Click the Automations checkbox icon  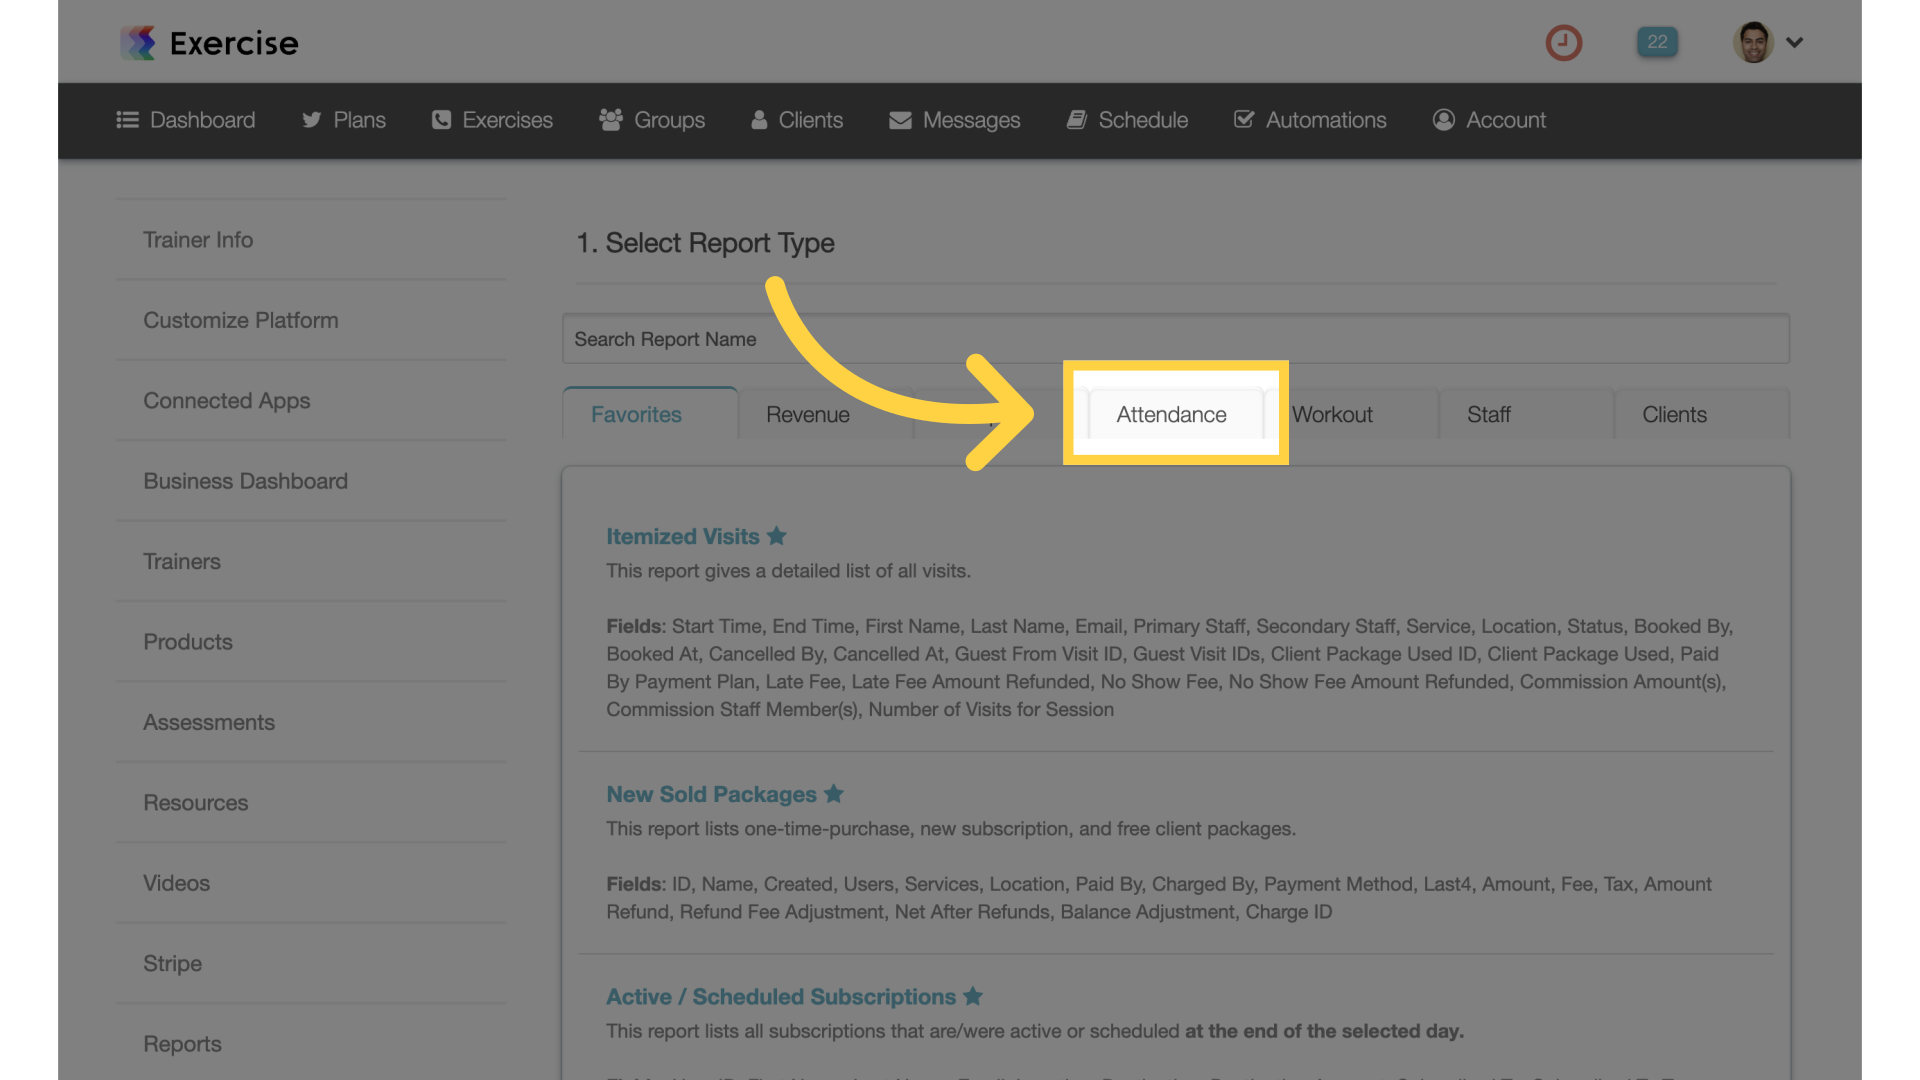pos(1244,119)
